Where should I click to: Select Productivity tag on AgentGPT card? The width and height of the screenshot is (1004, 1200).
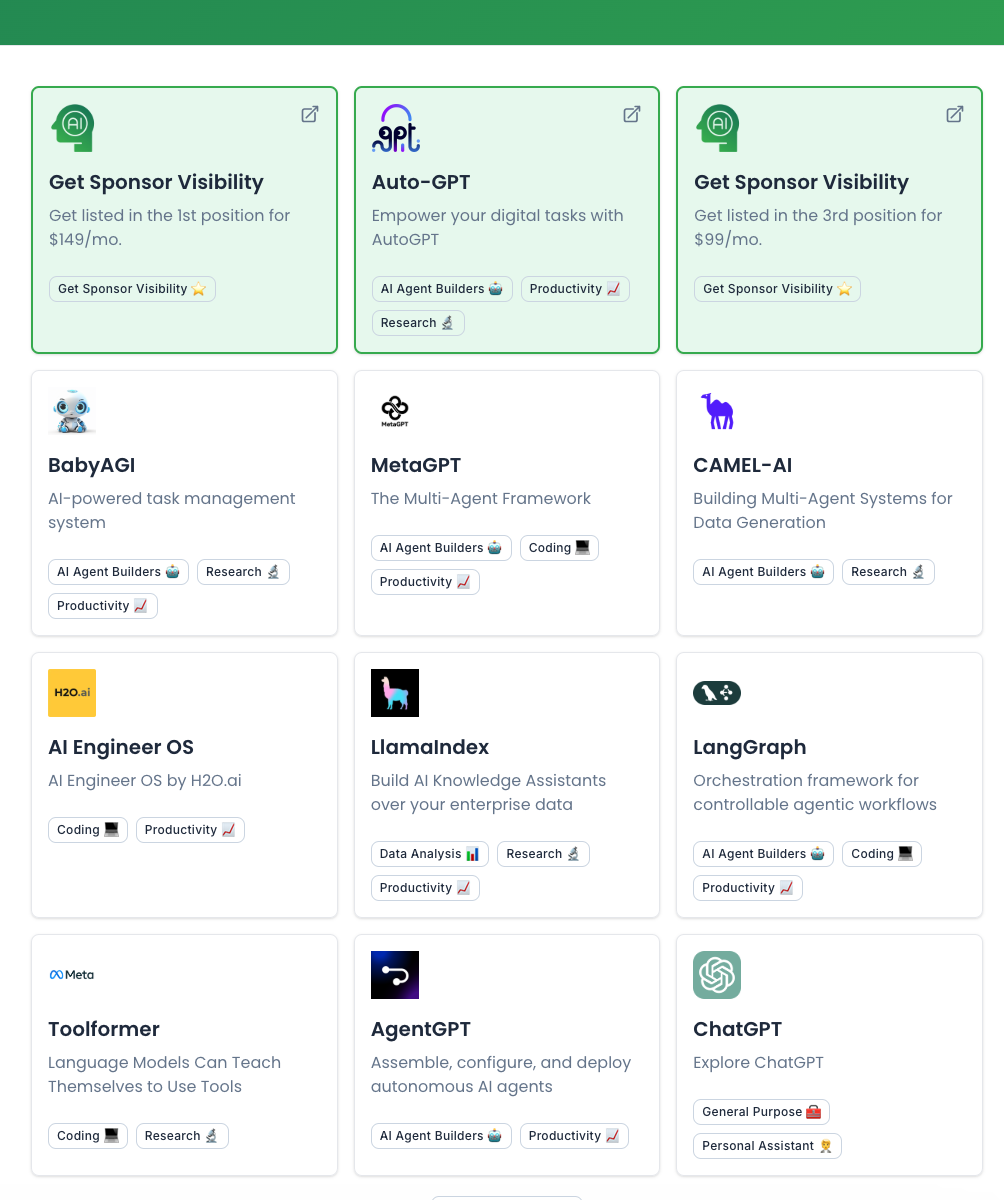pos(574,1136)
